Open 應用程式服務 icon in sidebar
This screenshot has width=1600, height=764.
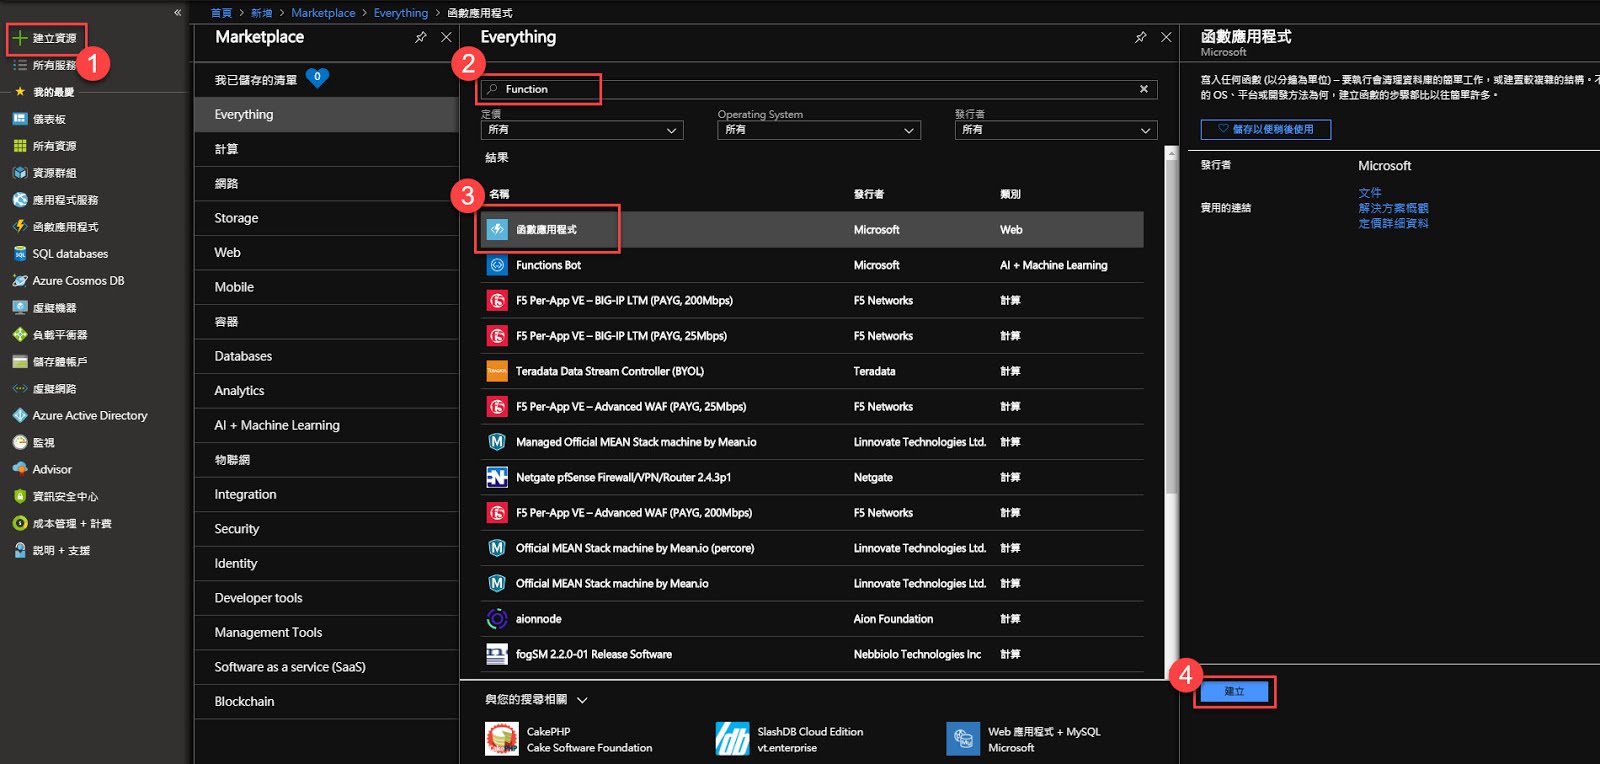pos(19,200)
